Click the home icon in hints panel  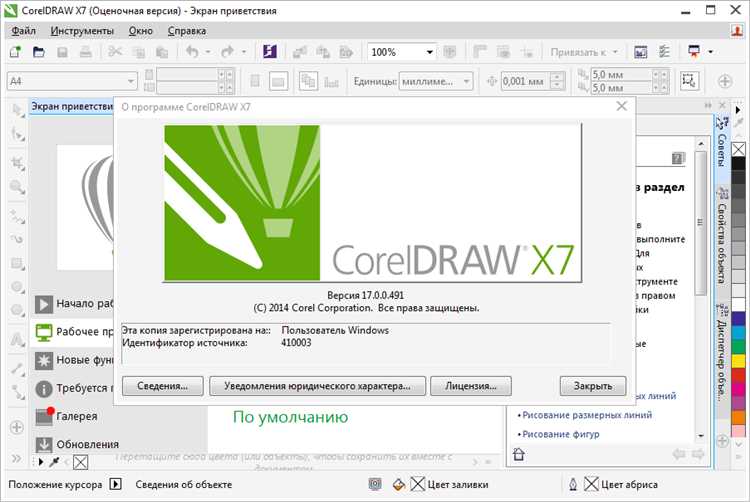coord(519,453)
